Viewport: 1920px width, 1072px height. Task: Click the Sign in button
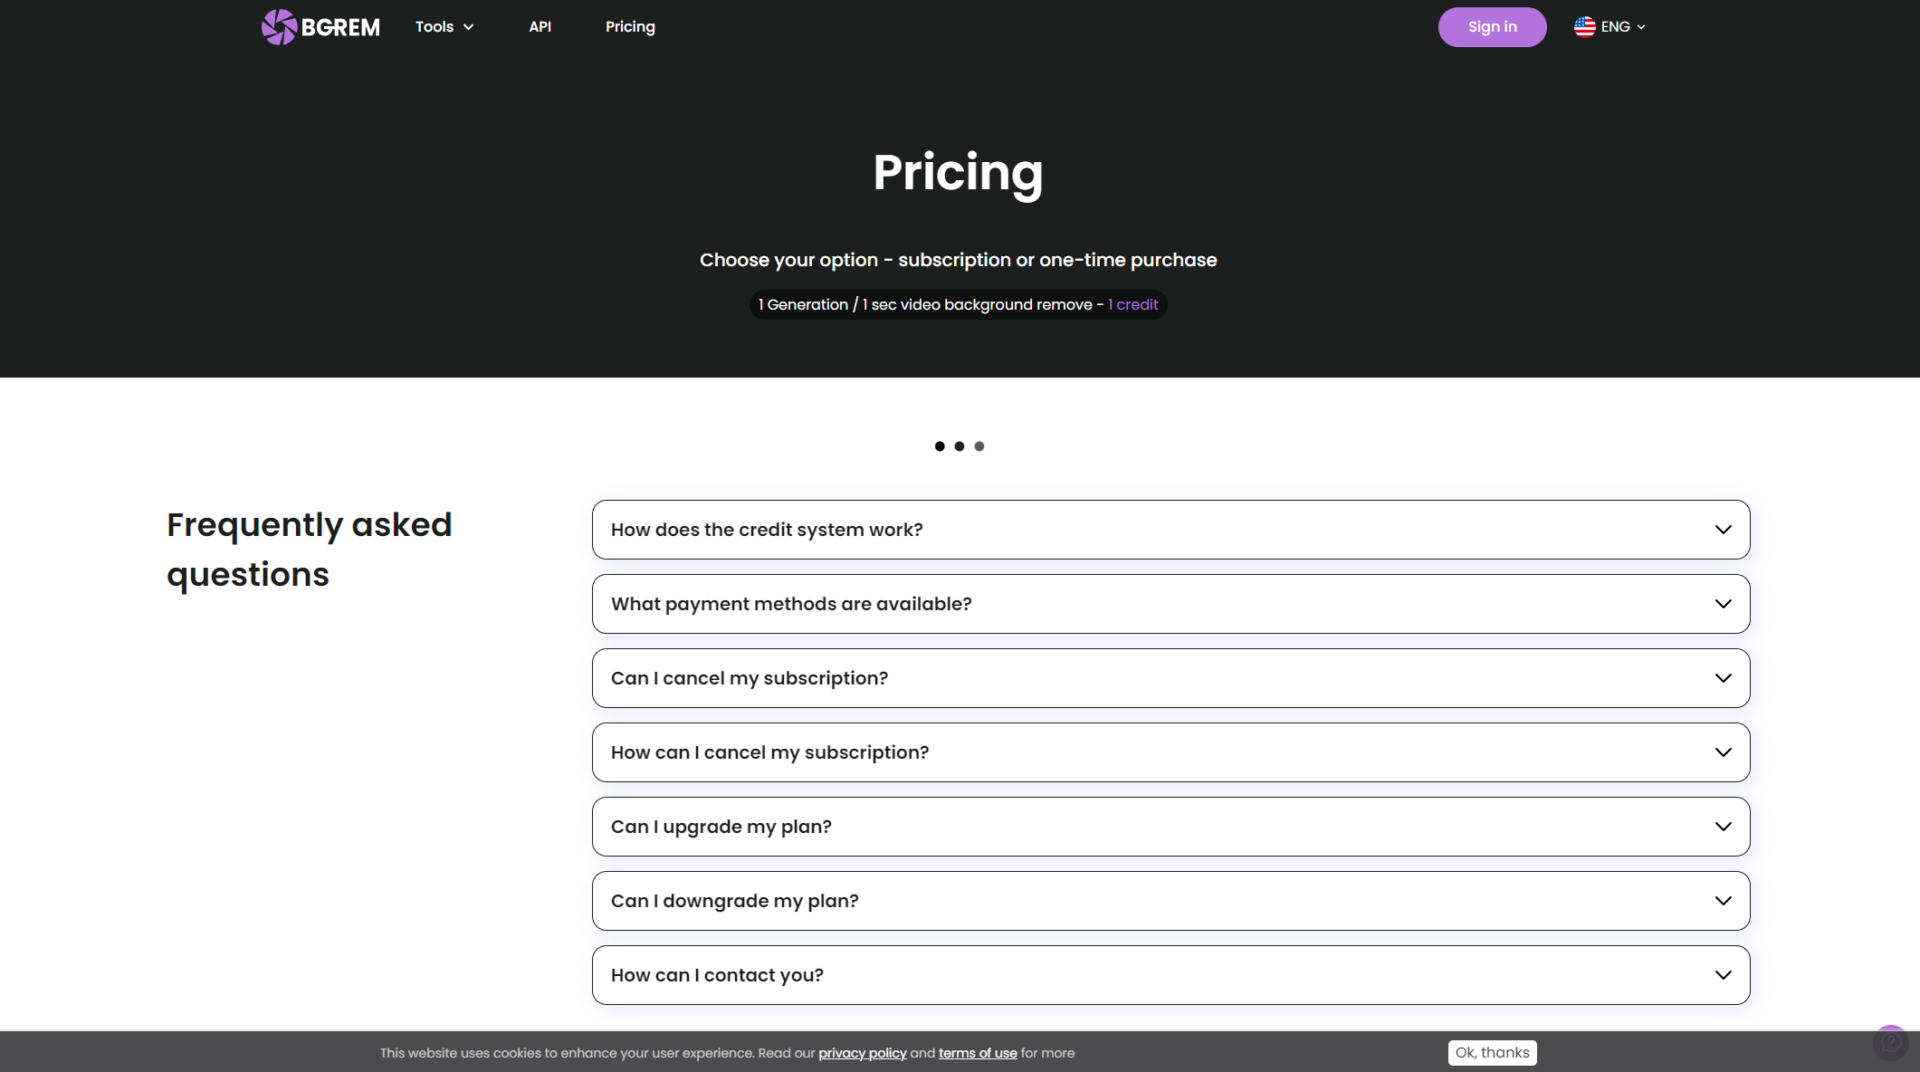pyautogui.click(x=1492, y=27)
